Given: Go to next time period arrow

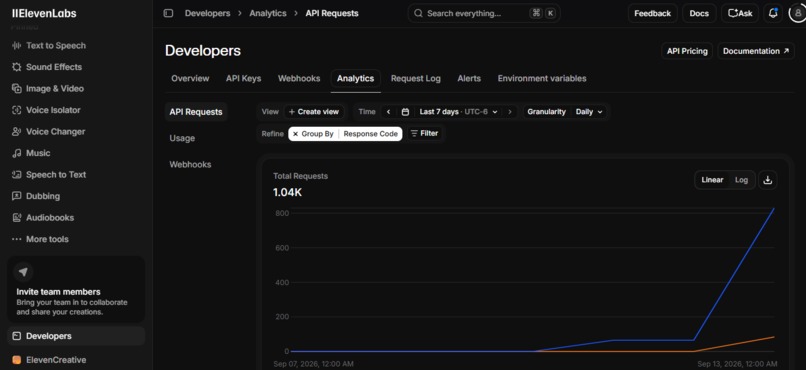Looking at the screenshot, I should (510, 112).
